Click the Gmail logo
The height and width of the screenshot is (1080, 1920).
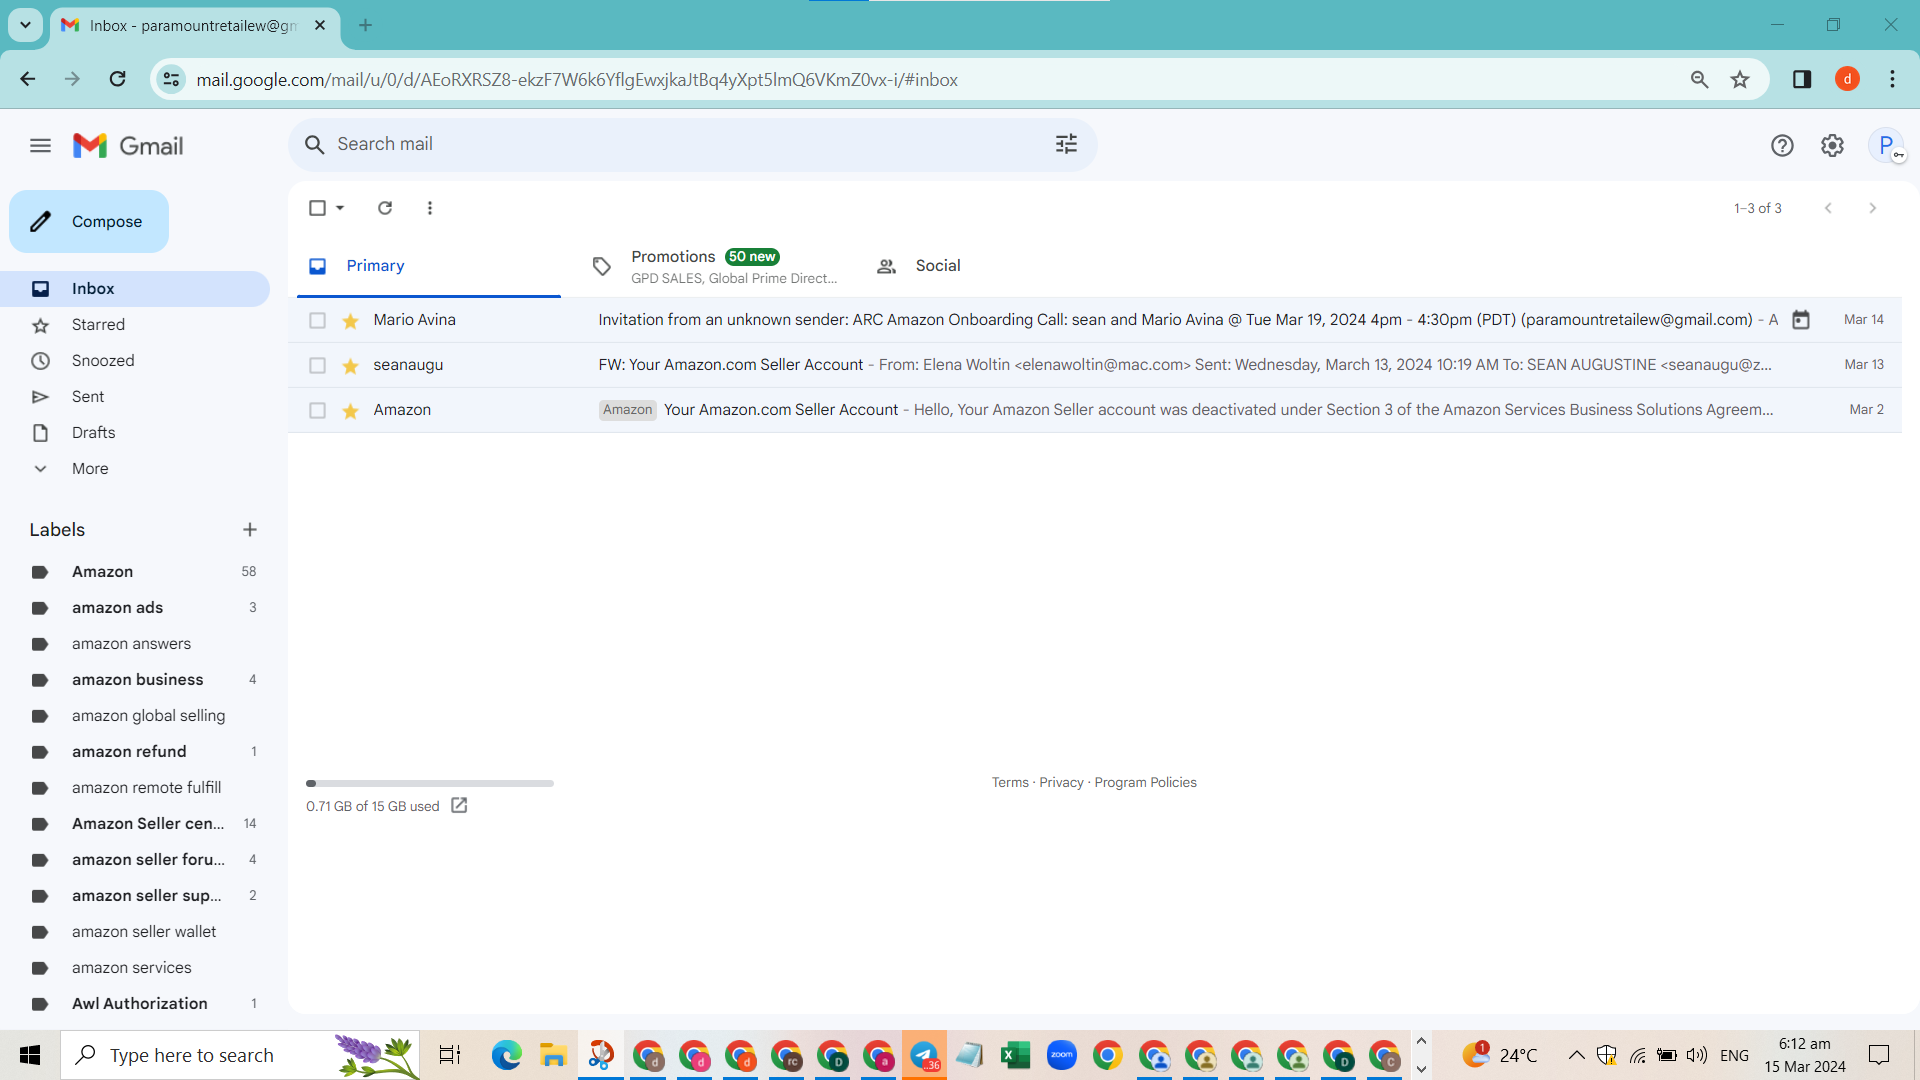[x=128, y=146]
